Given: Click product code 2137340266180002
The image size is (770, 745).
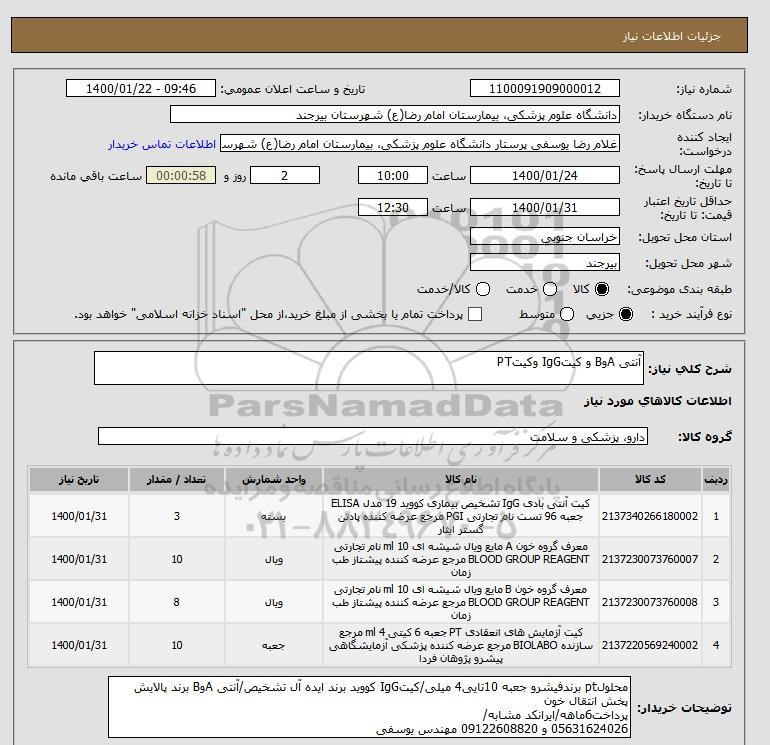Looking at the screenshot, I should coord(650,516).
